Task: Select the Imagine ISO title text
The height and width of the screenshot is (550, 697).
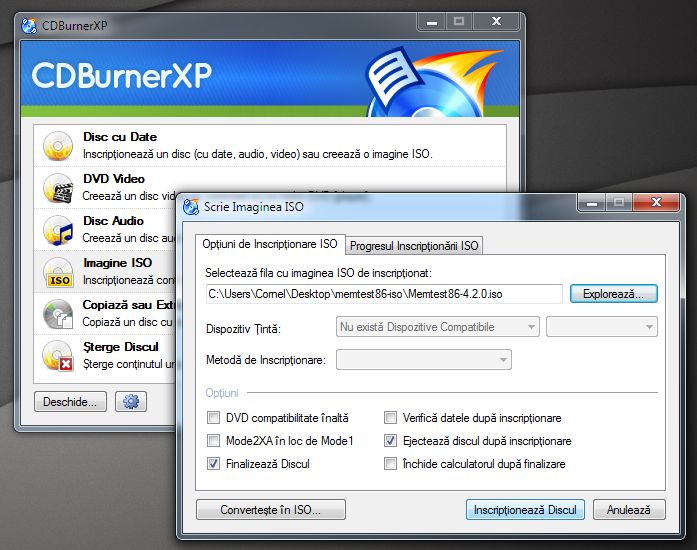Action: 117,263
